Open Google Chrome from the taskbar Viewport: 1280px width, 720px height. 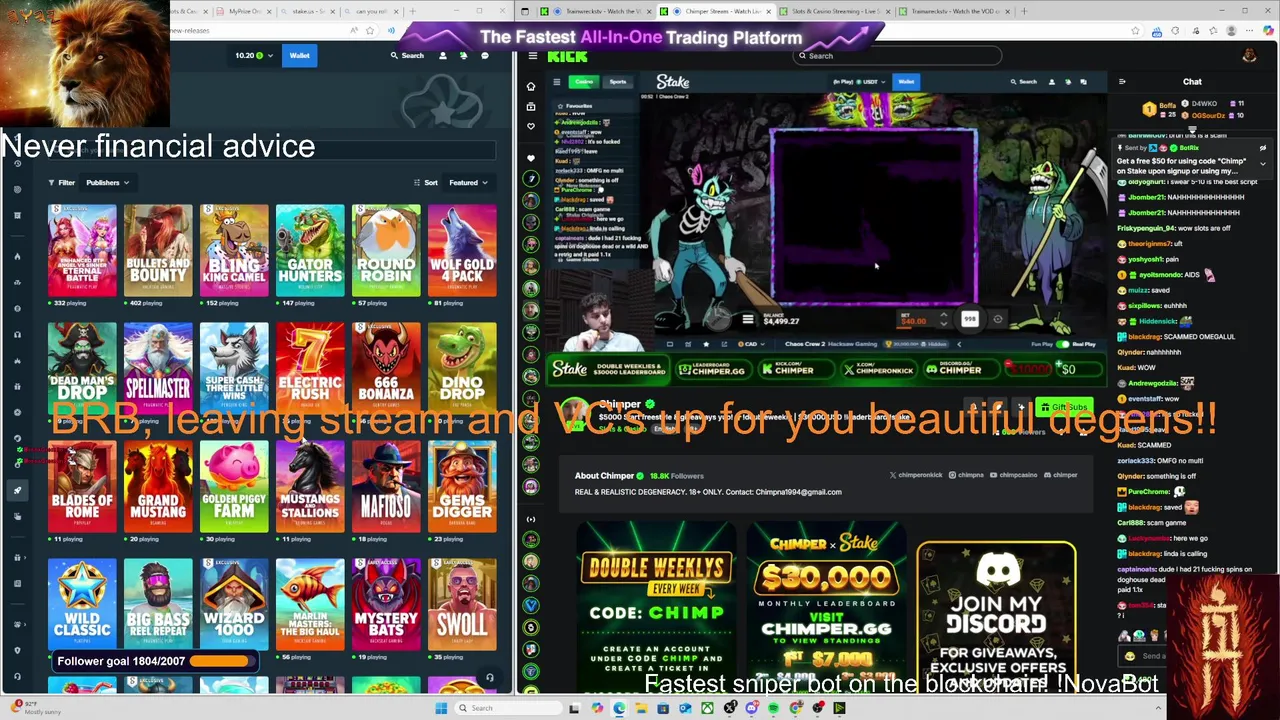[x=795, y=708]
